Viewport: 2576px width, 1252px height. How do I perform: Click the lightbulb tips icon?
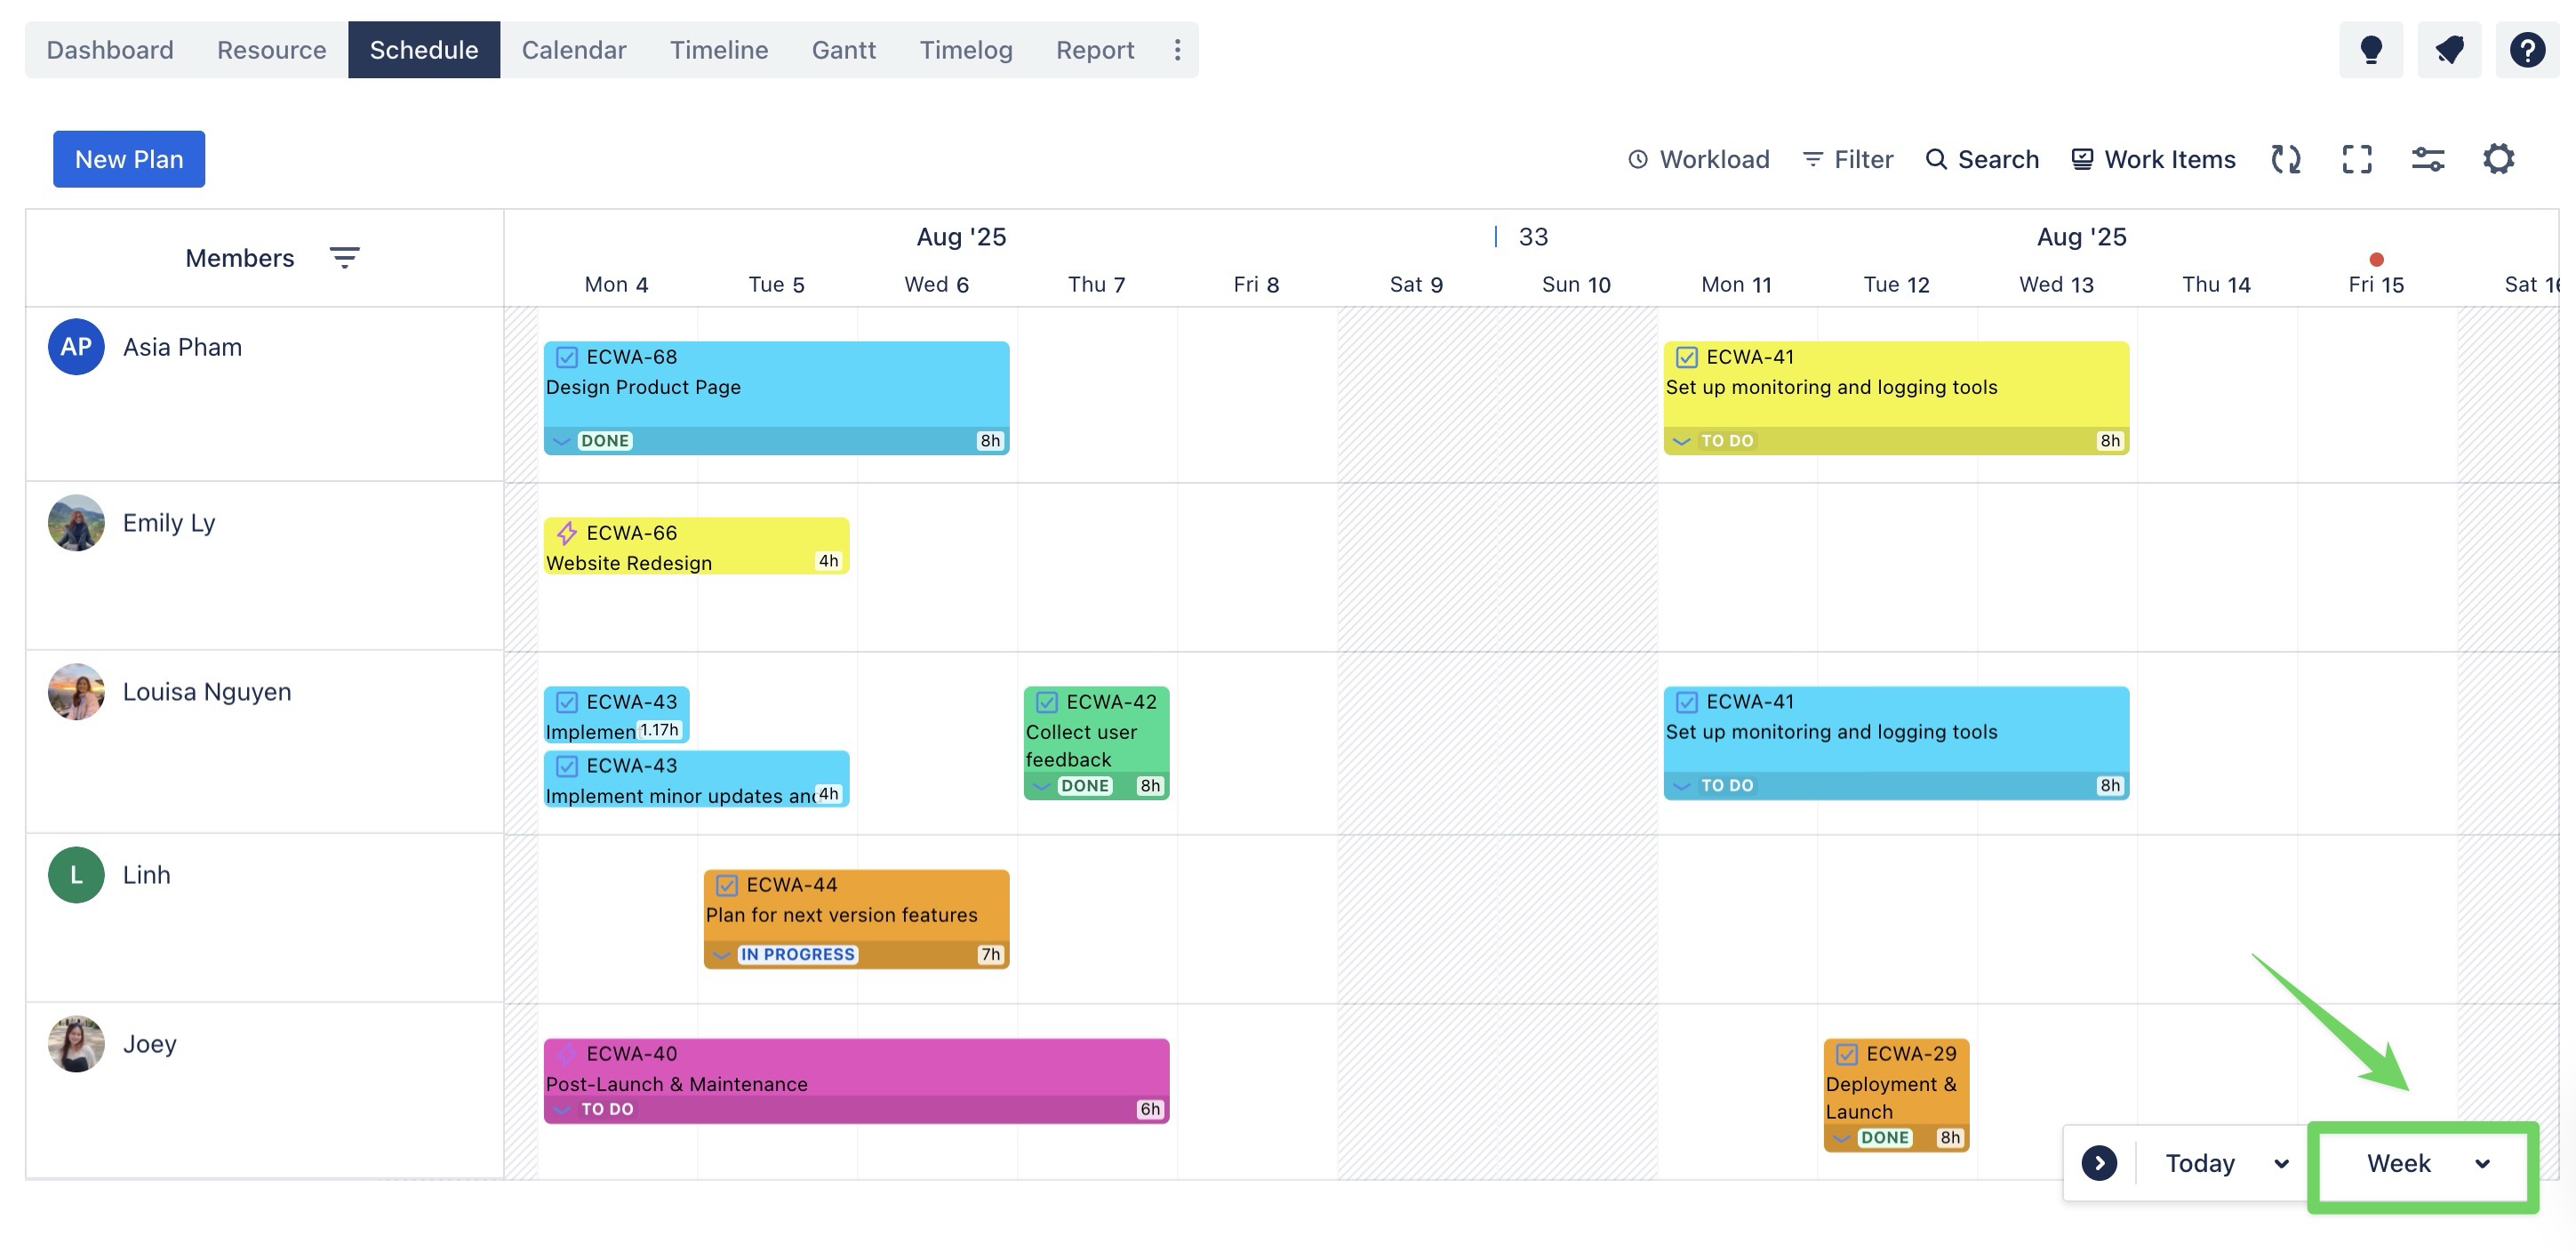[2370, 49]
